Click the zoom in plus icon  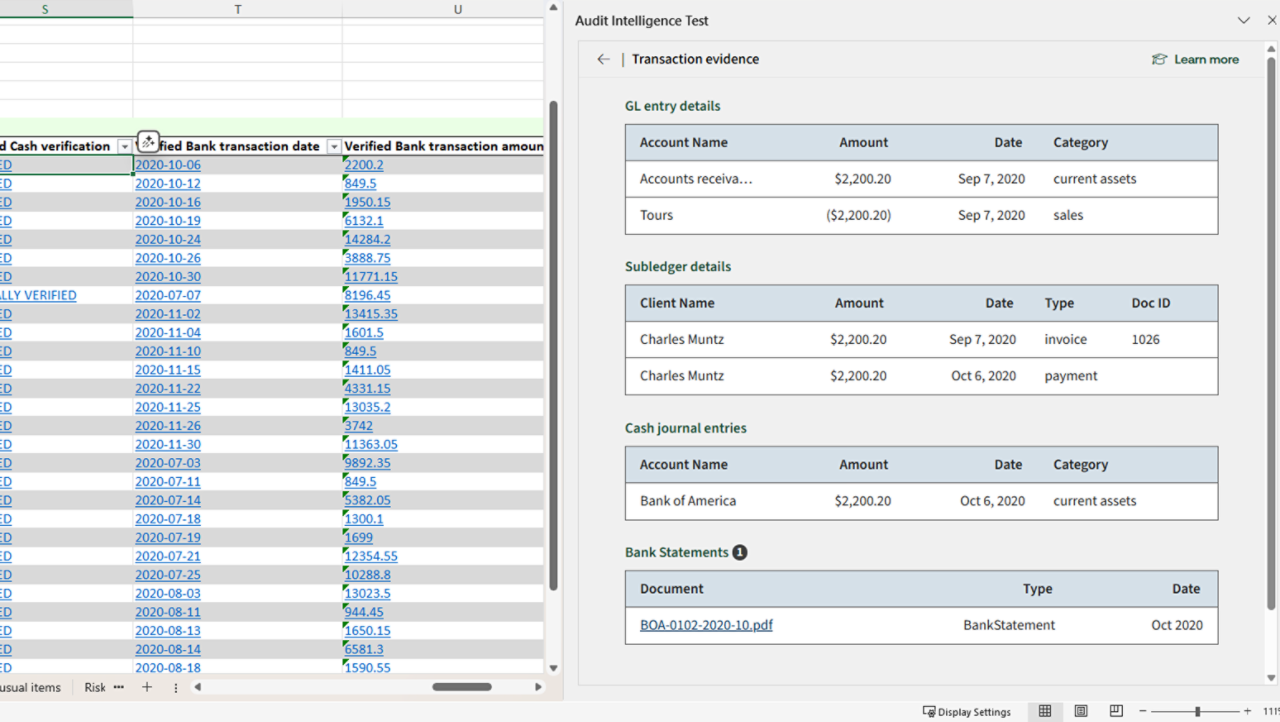point(1247,711)
